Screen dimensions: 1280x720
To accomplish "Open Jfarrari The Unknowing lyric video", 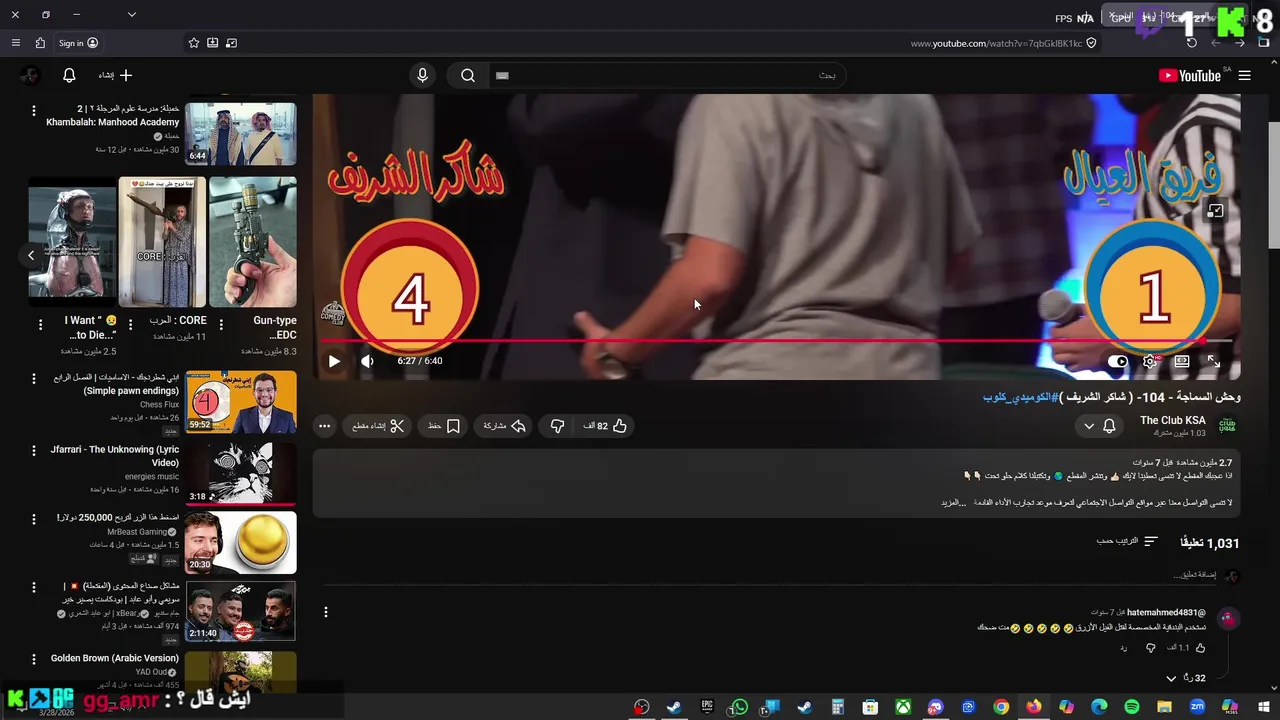I will pos(241,472).
